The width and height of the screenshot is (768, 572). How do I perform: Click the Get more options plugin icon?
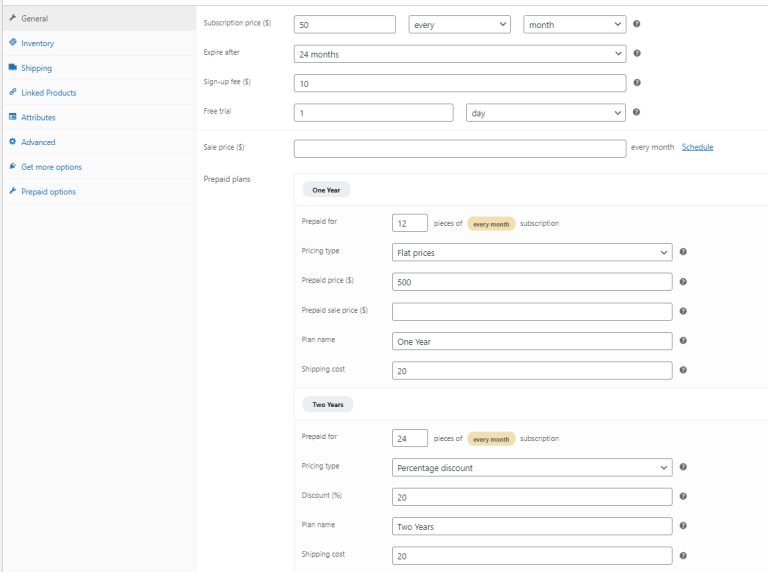click(13, 166)
